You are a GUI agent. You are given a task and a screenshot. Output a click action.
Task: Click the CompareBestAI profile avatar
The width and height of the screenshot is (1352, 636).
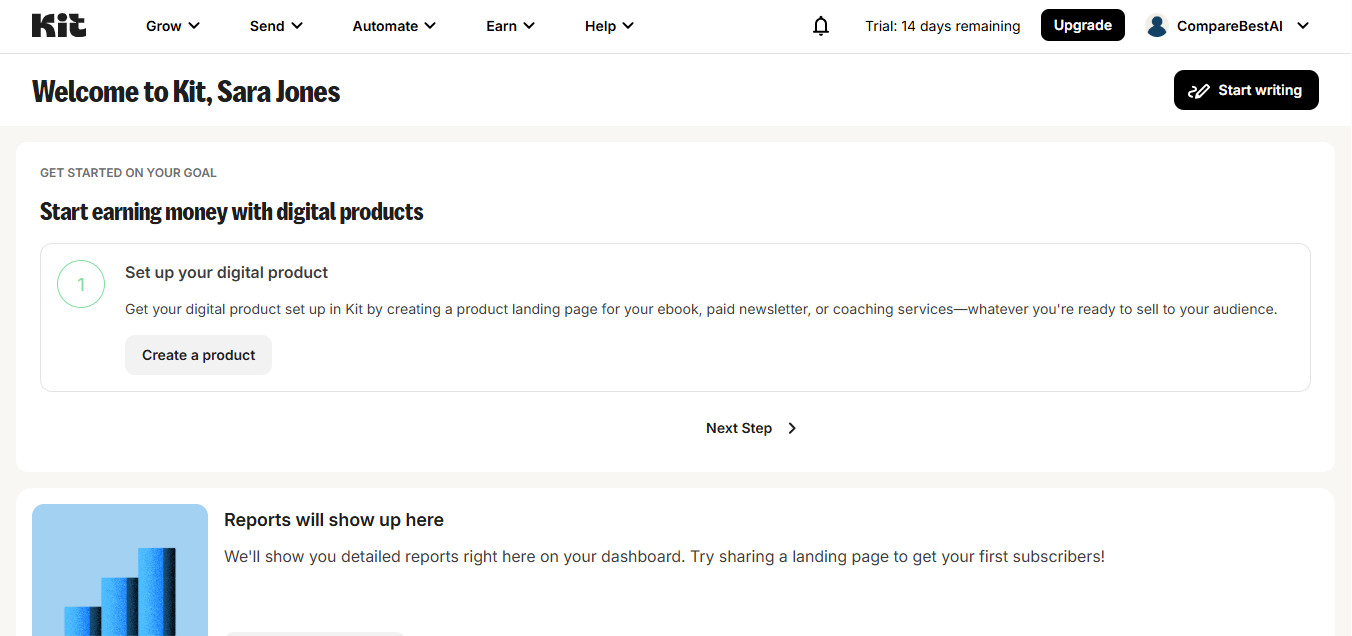coord(1157,26)
